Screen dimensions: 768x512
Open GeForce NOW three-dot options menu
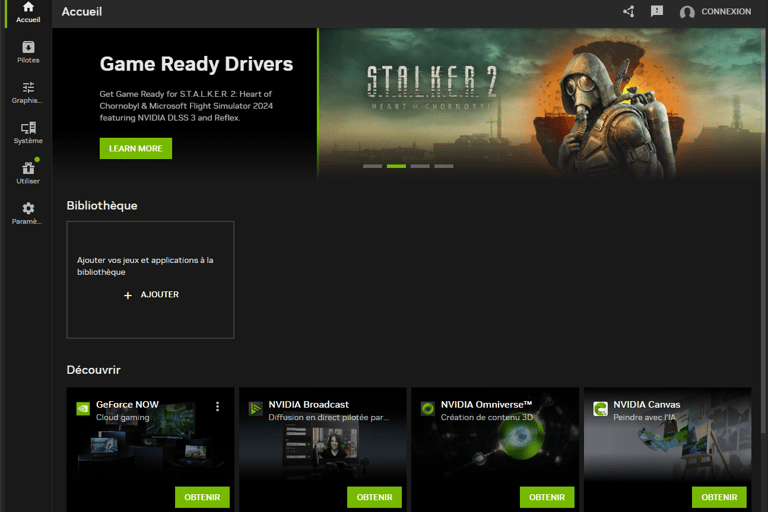(x=217, y=406)
